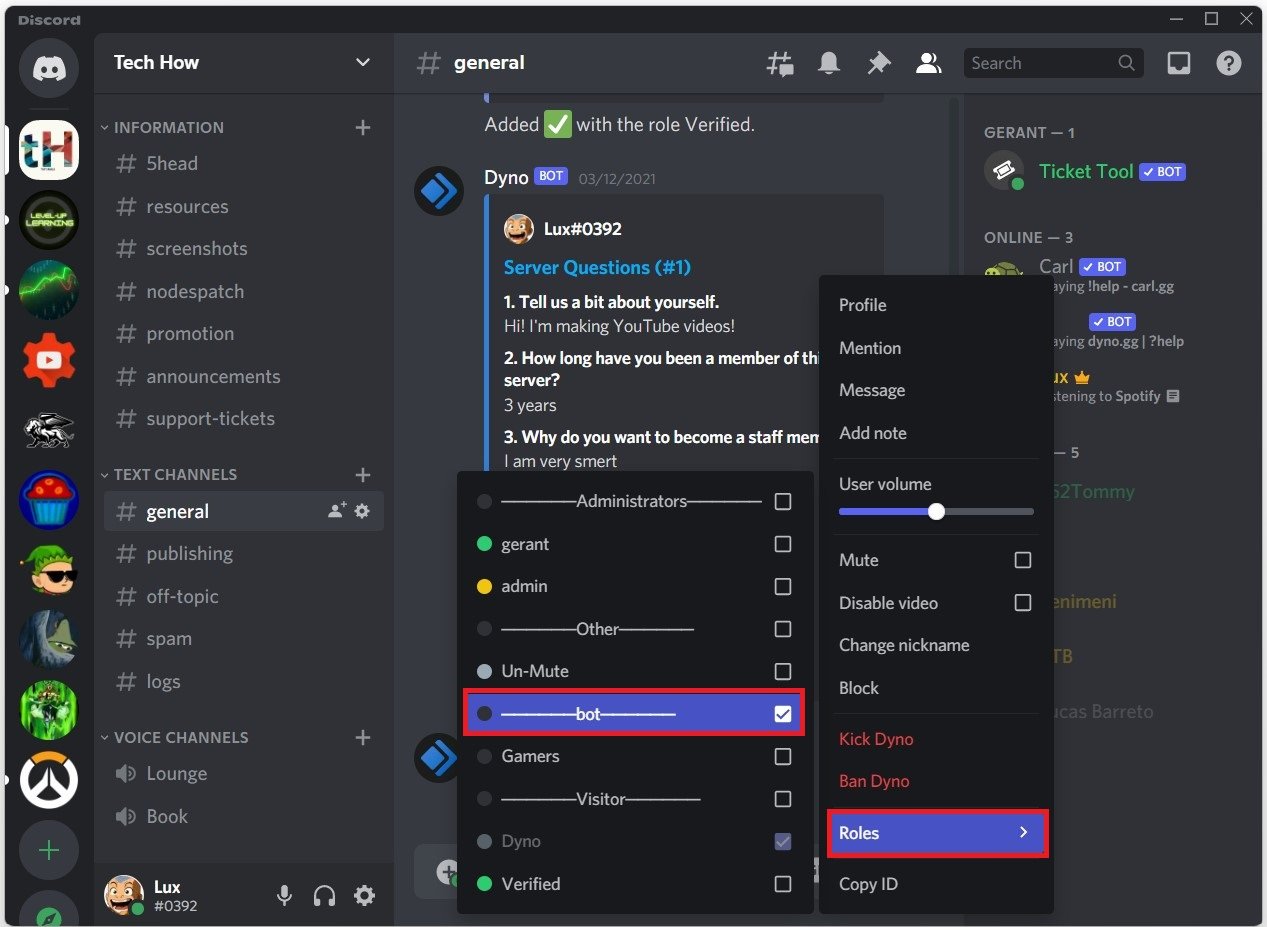Enable the Mute checkbox for Dyno
Image resolution: width=1267 pixels, height=927 pixels.
coord(1022,560)
